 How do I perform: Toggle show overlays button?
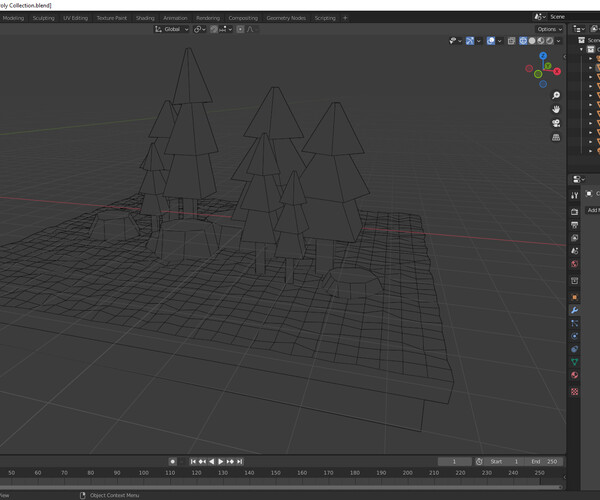(490, 41)
